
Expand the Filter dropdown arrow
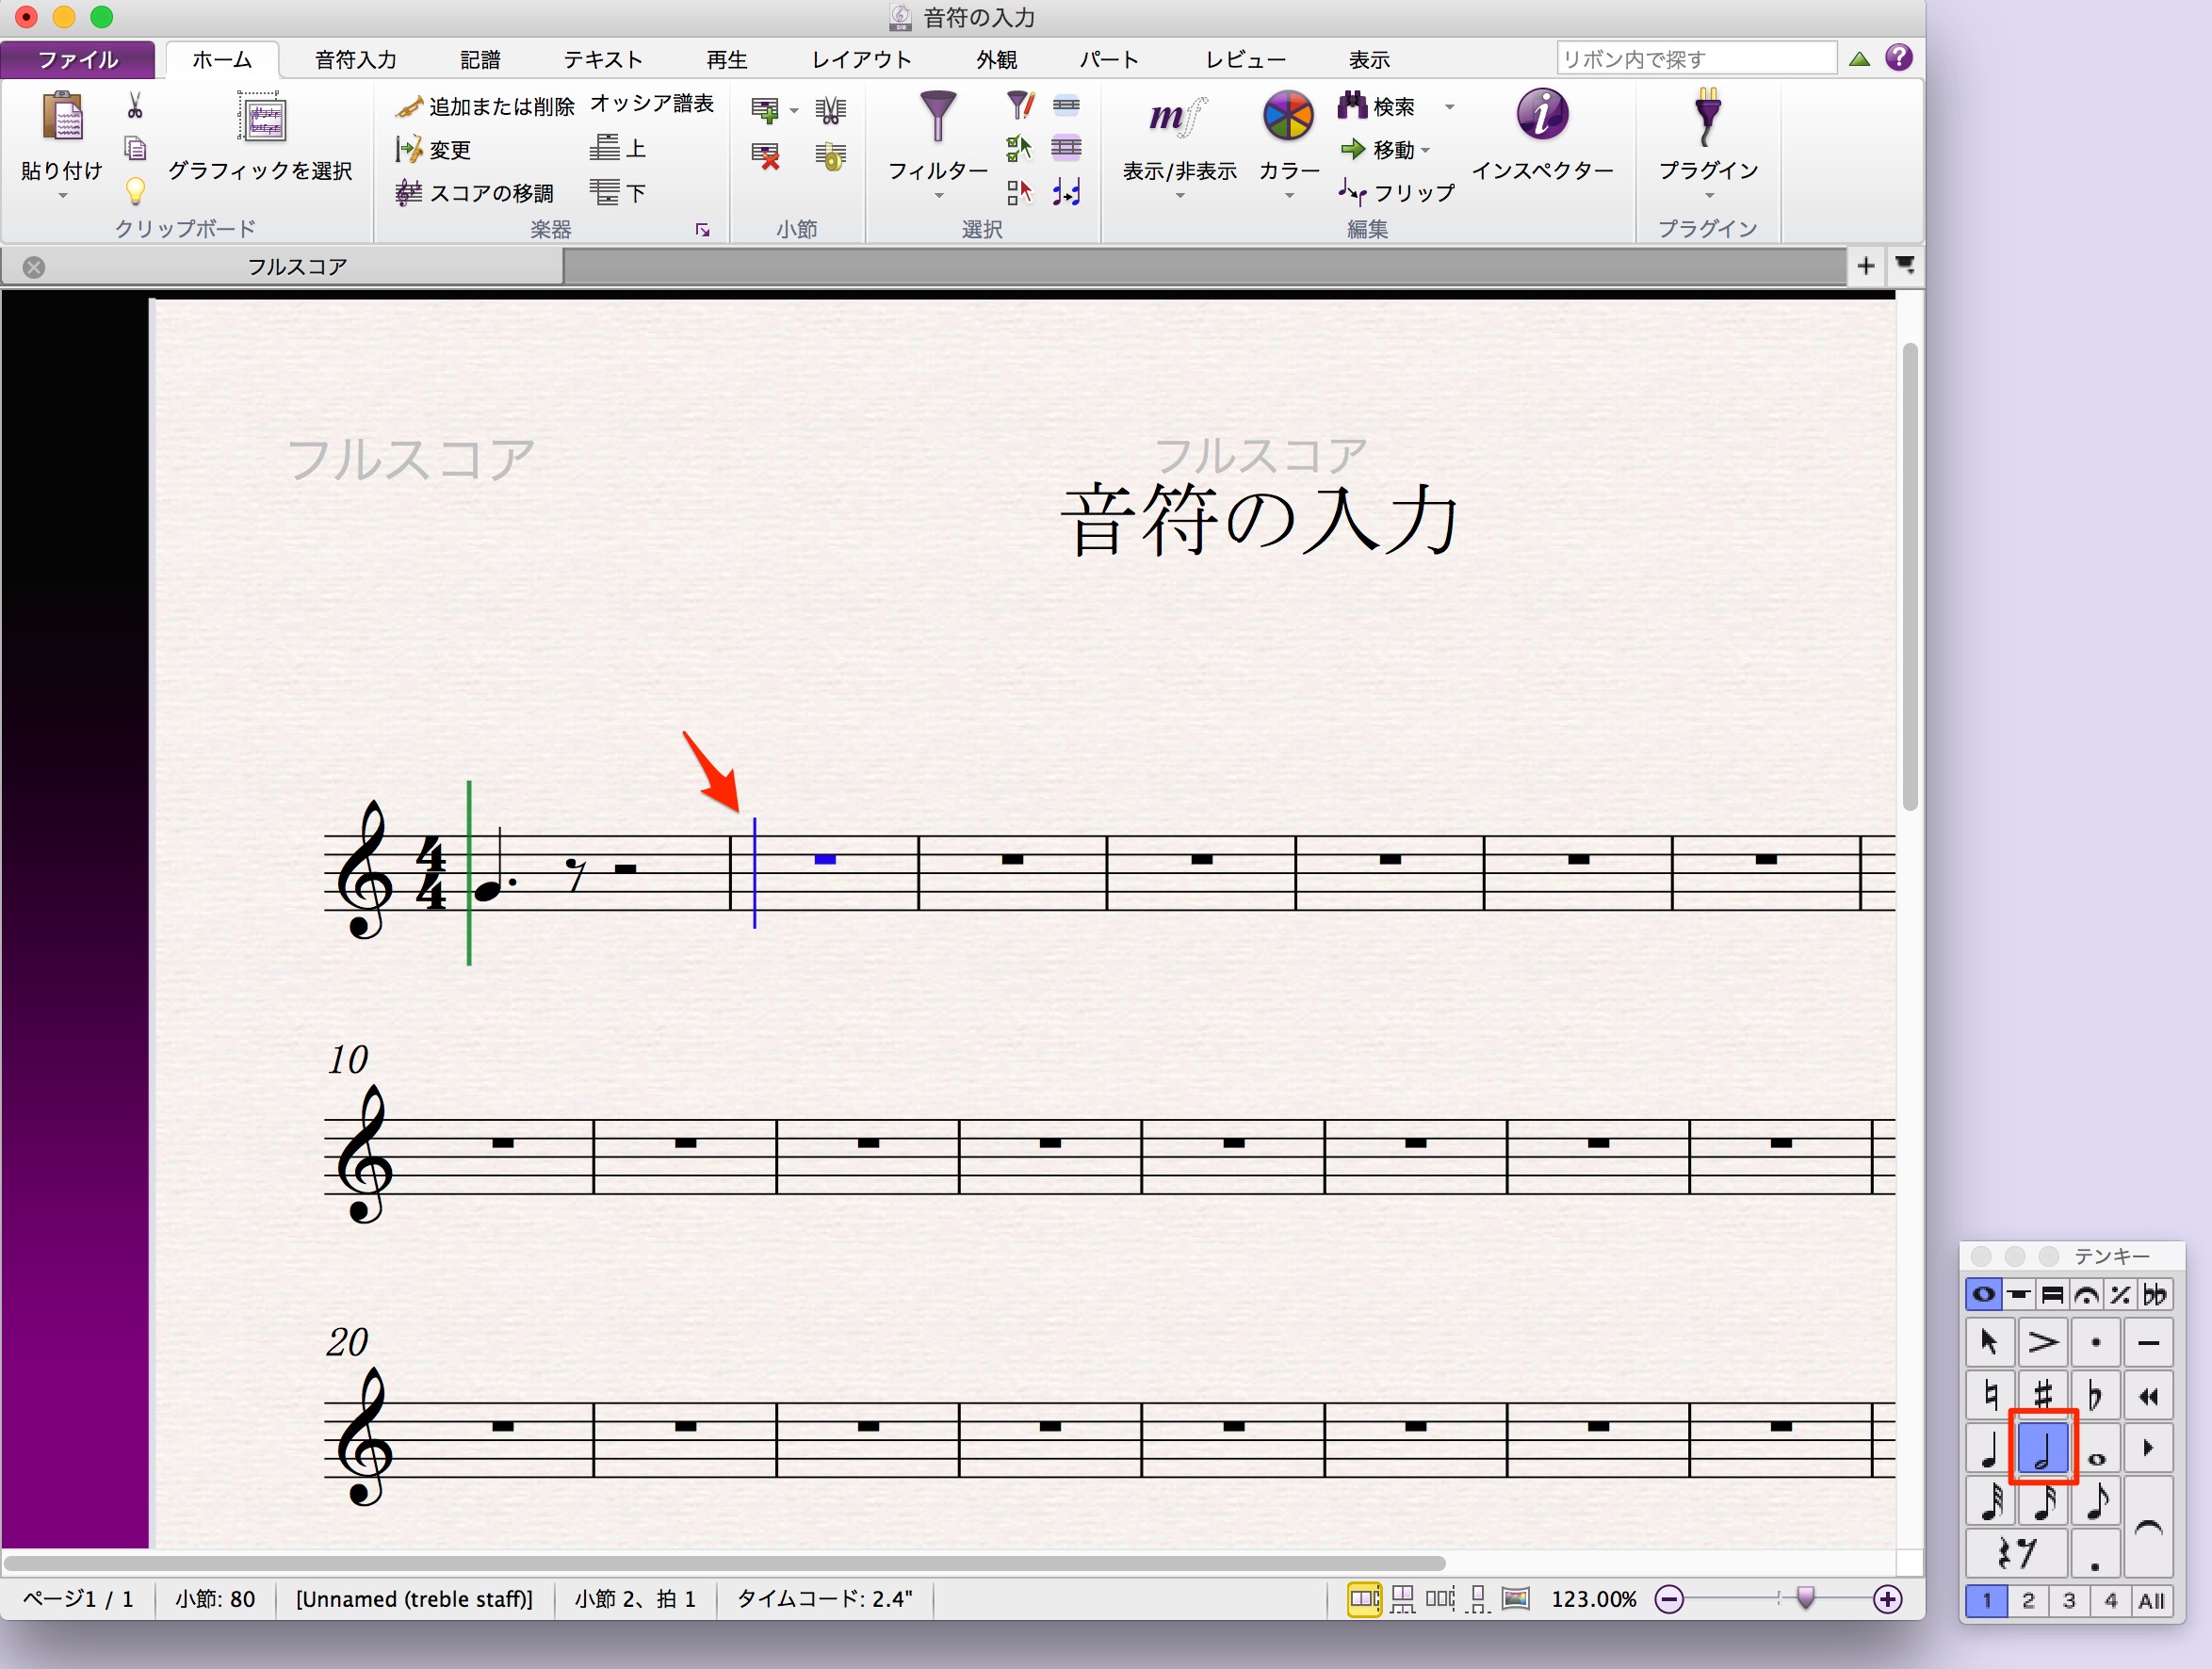click(x=938, y=196)
